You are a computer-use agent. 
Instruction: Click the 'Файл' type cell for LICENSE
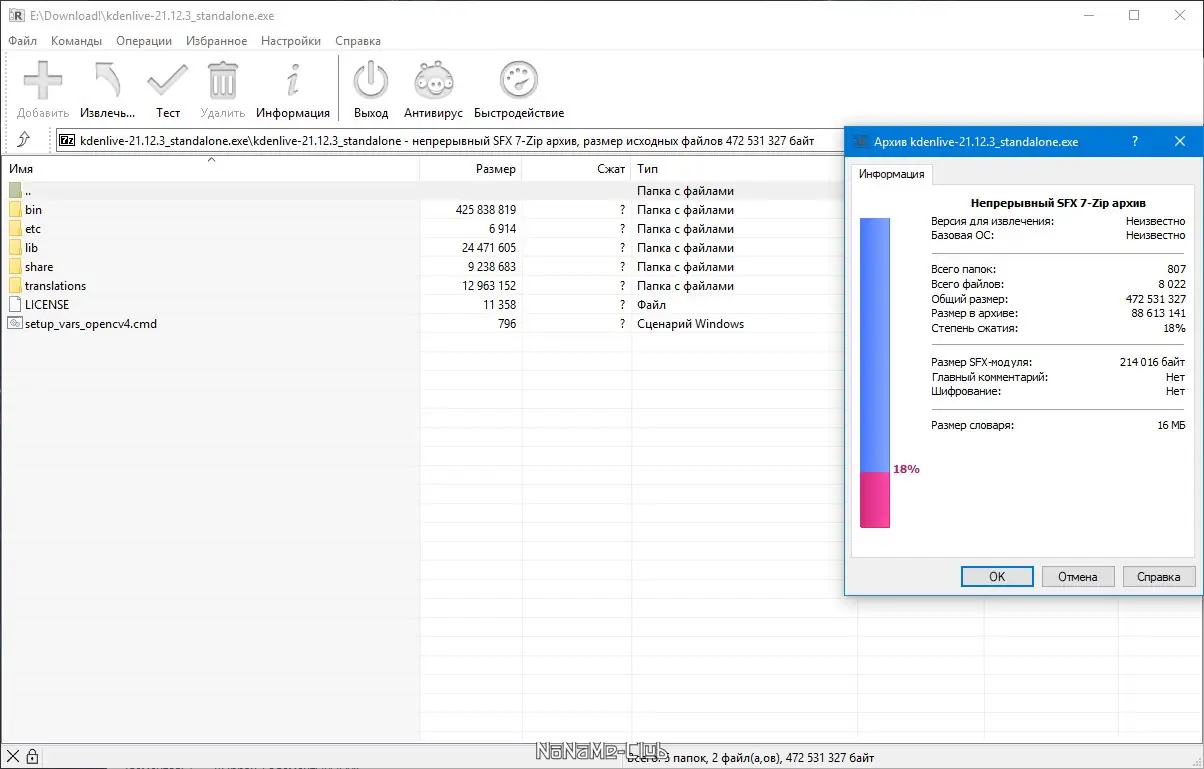[652, 305]
